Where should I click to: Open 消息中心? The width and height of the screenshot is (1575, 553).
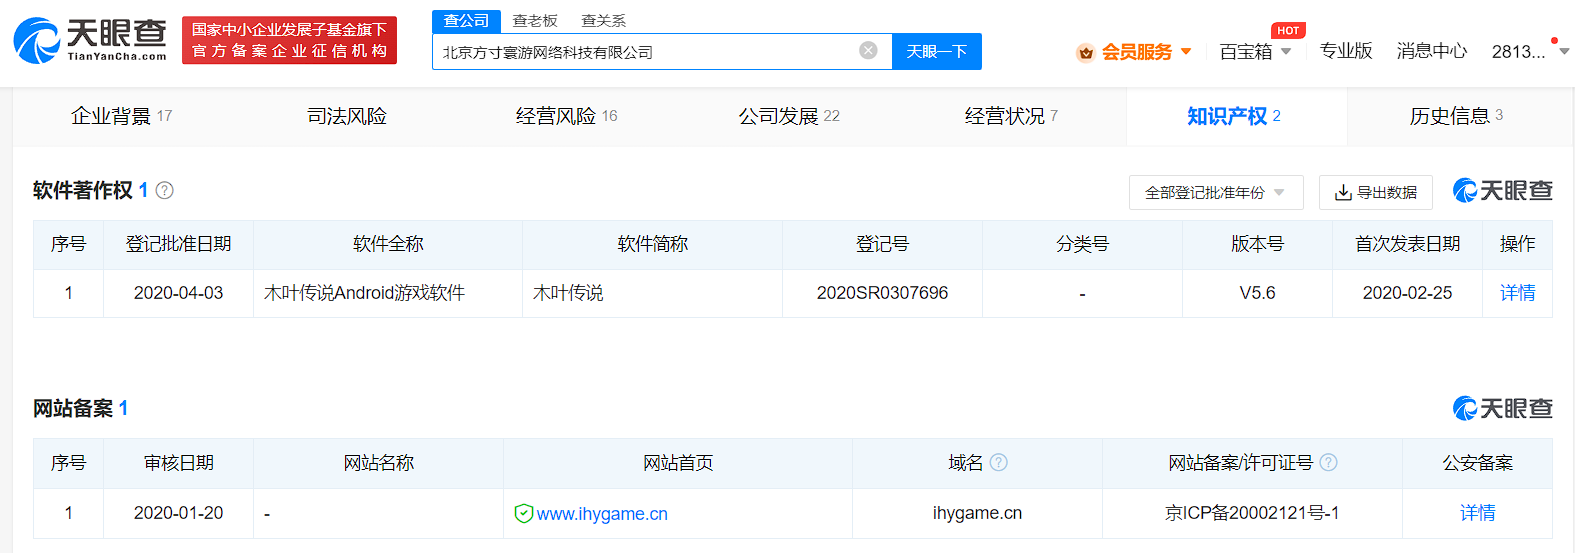1432,51
